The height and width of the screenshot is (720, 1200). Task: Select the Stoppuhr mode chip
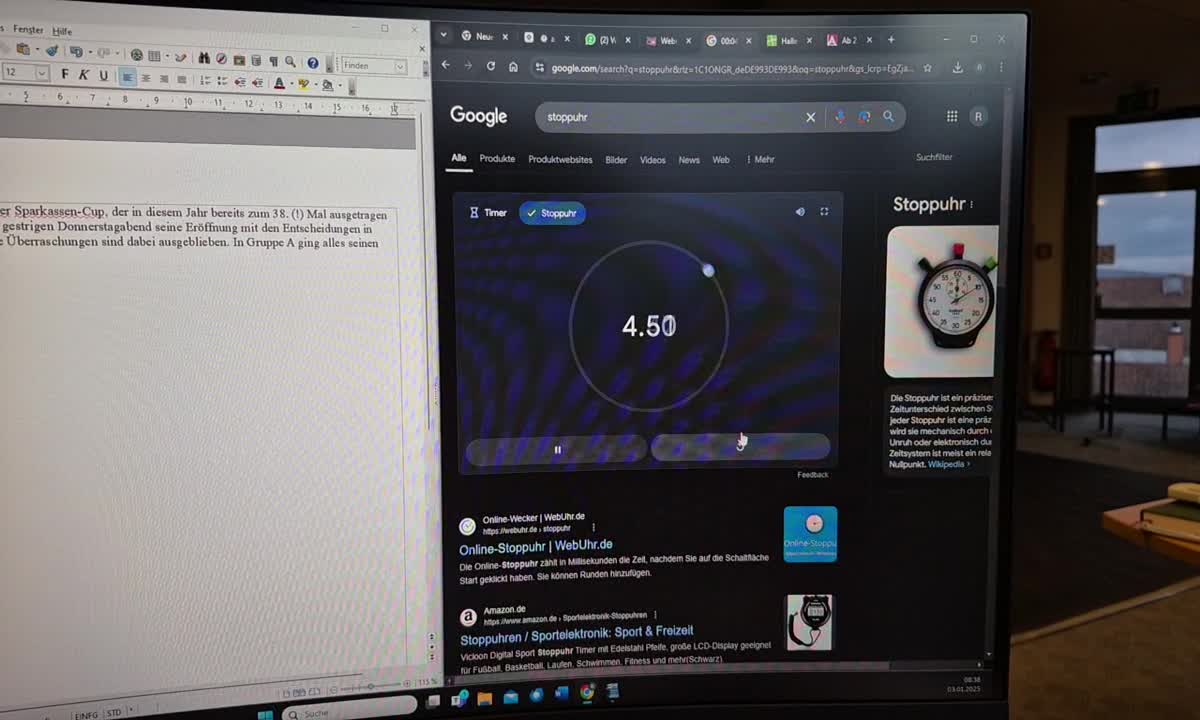552,213
